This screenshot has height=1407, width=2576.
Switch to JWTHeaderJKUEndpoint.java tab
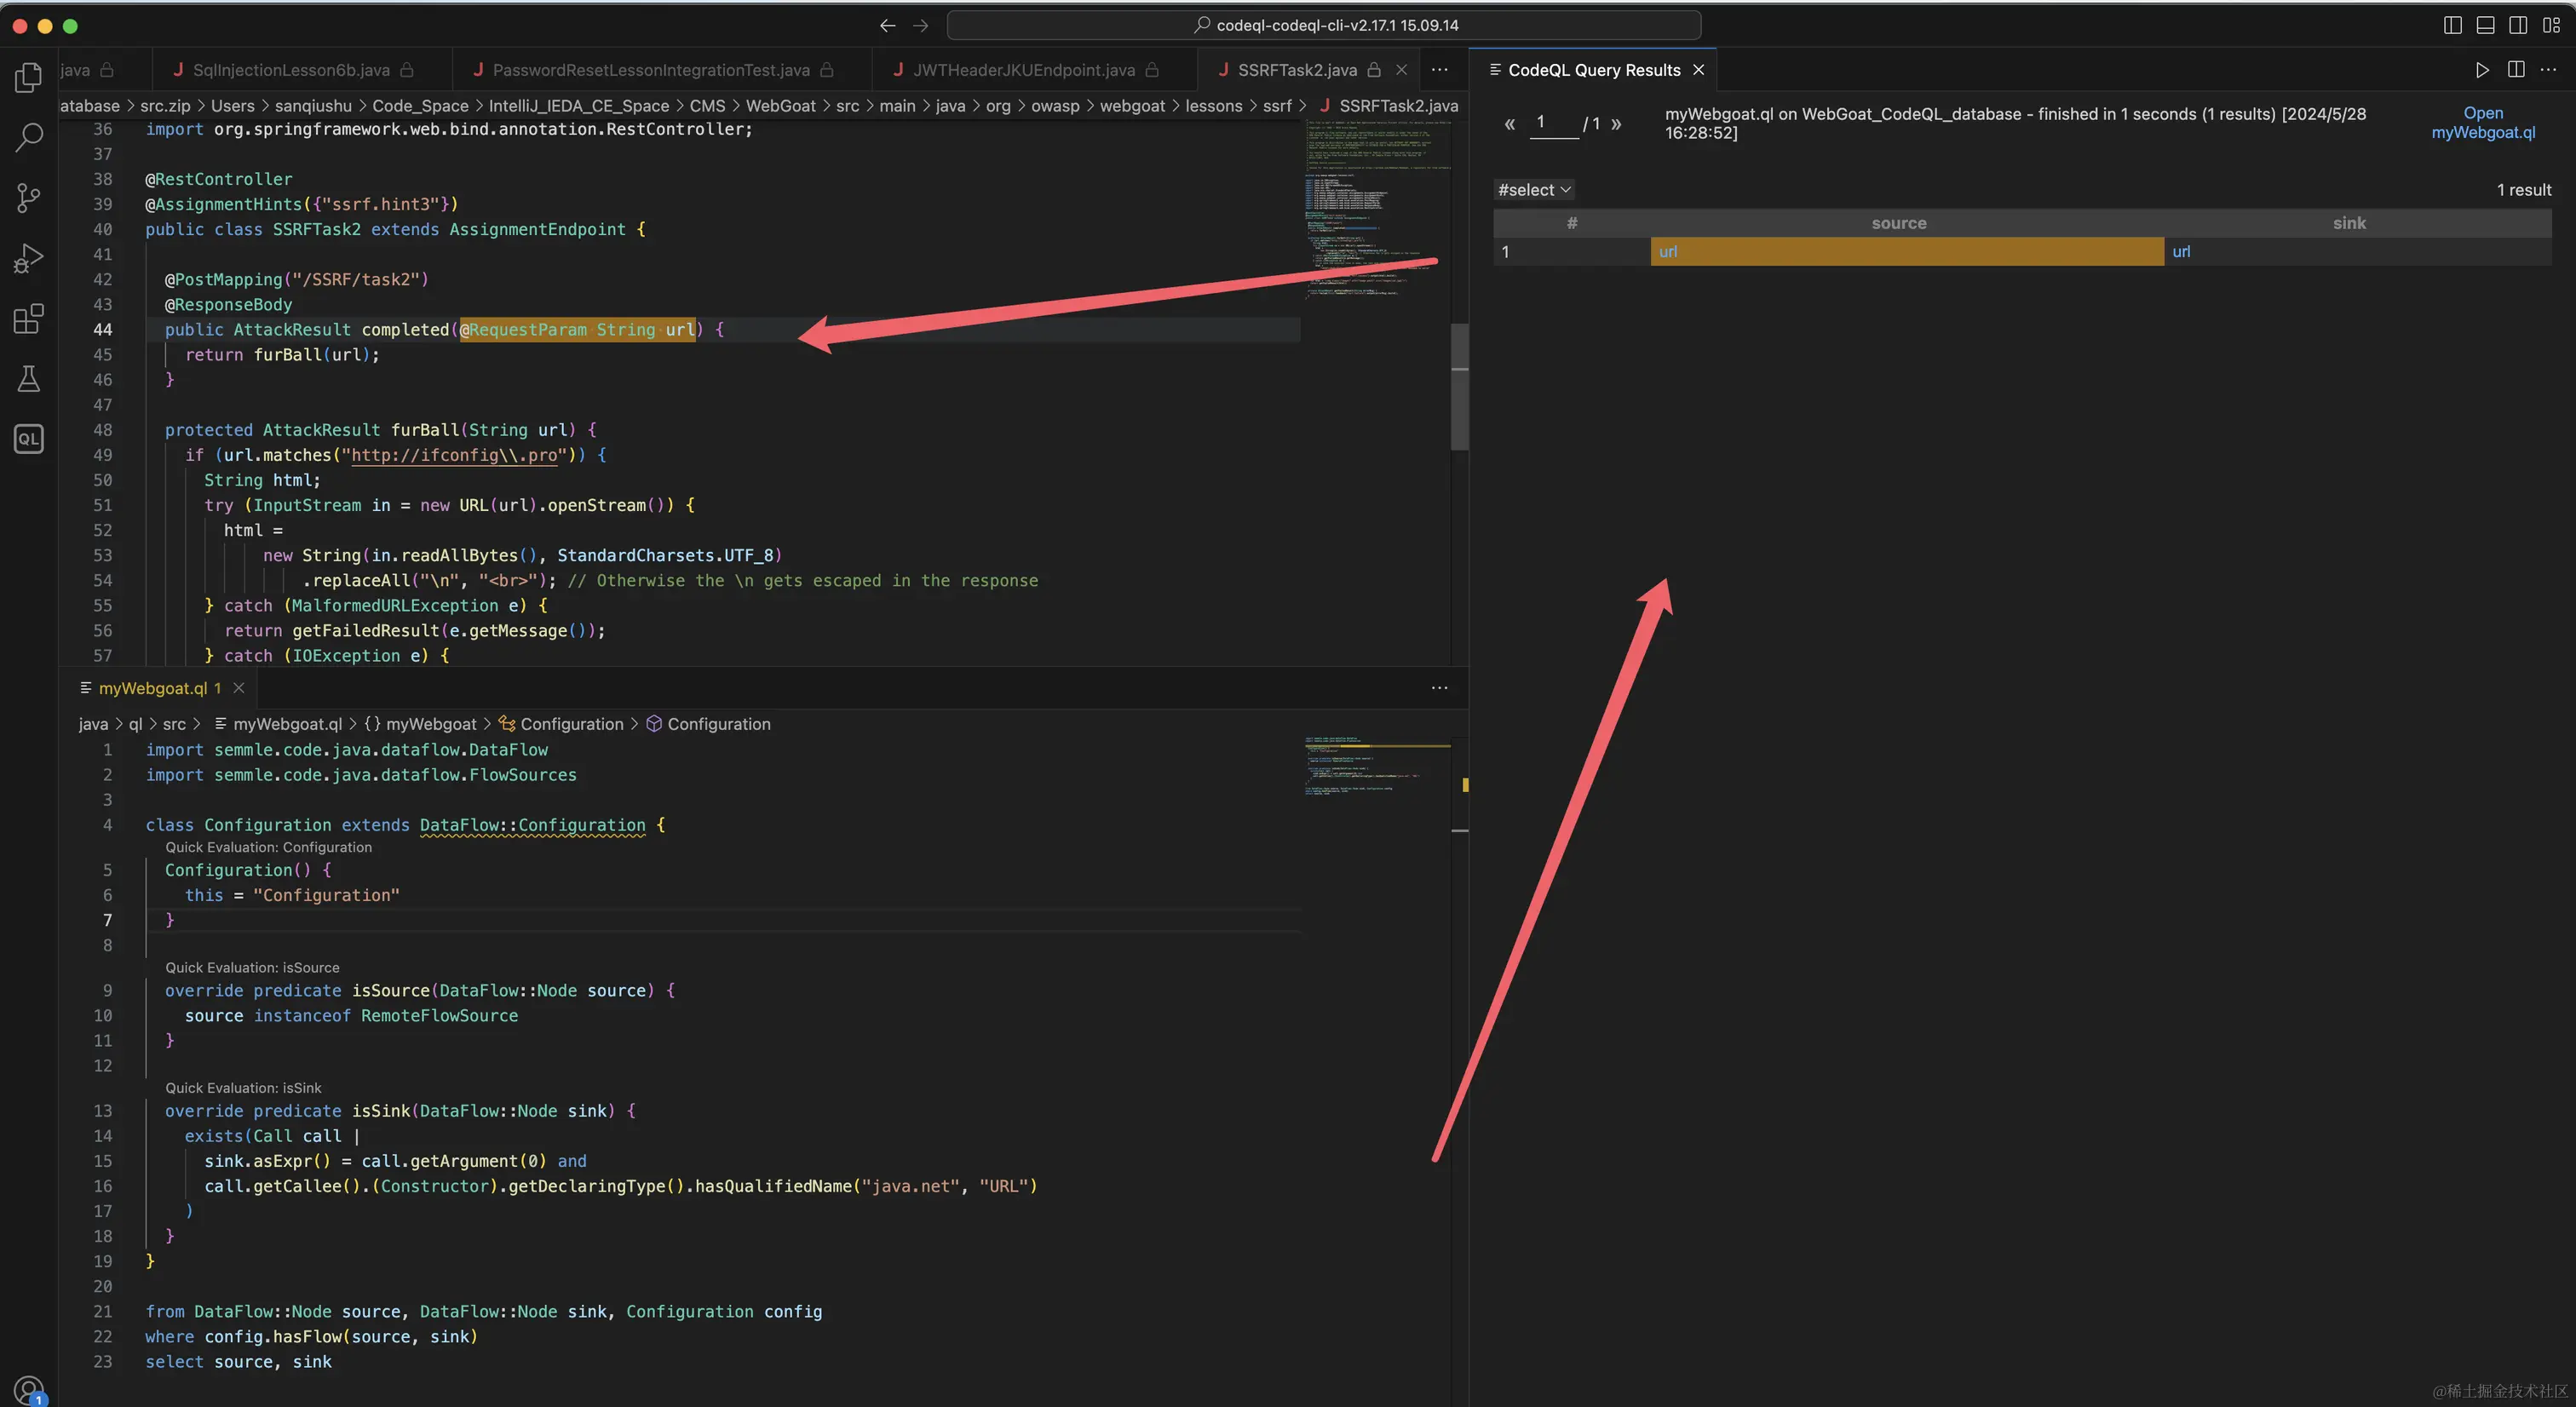point(1025,70)
